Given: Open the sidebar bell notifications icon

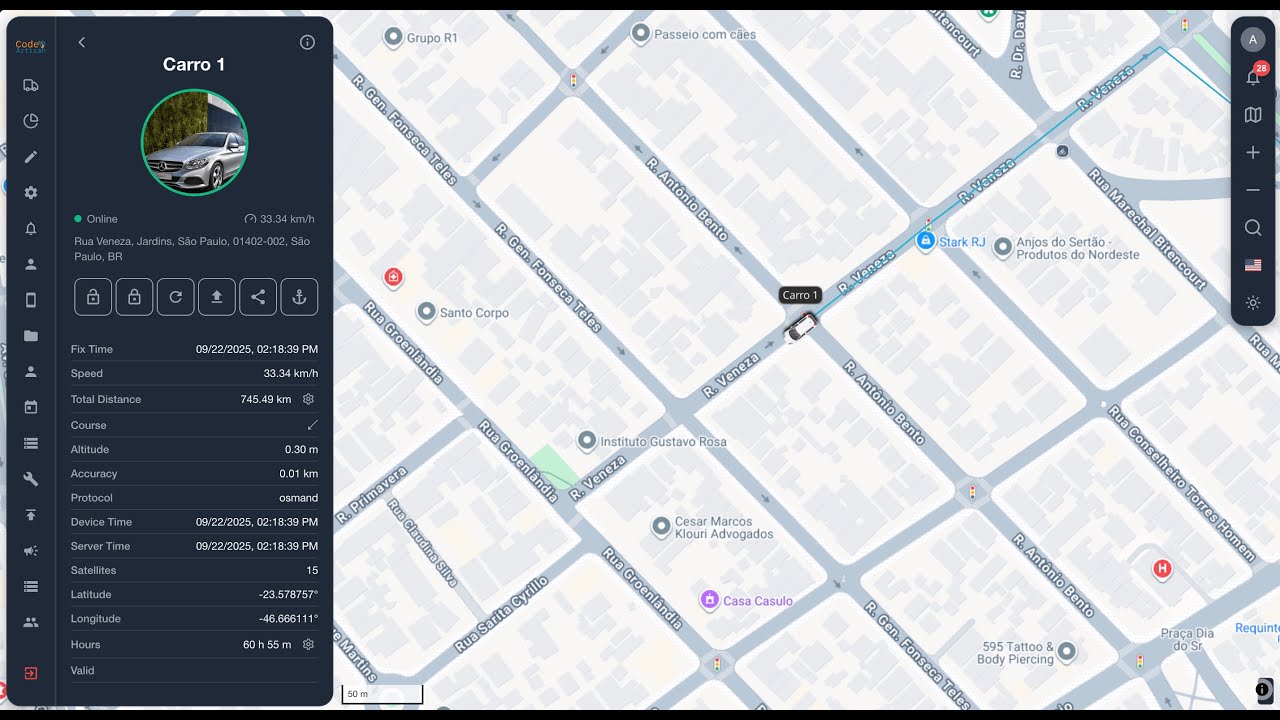Looking at the screenshot, I should point(31,229).
